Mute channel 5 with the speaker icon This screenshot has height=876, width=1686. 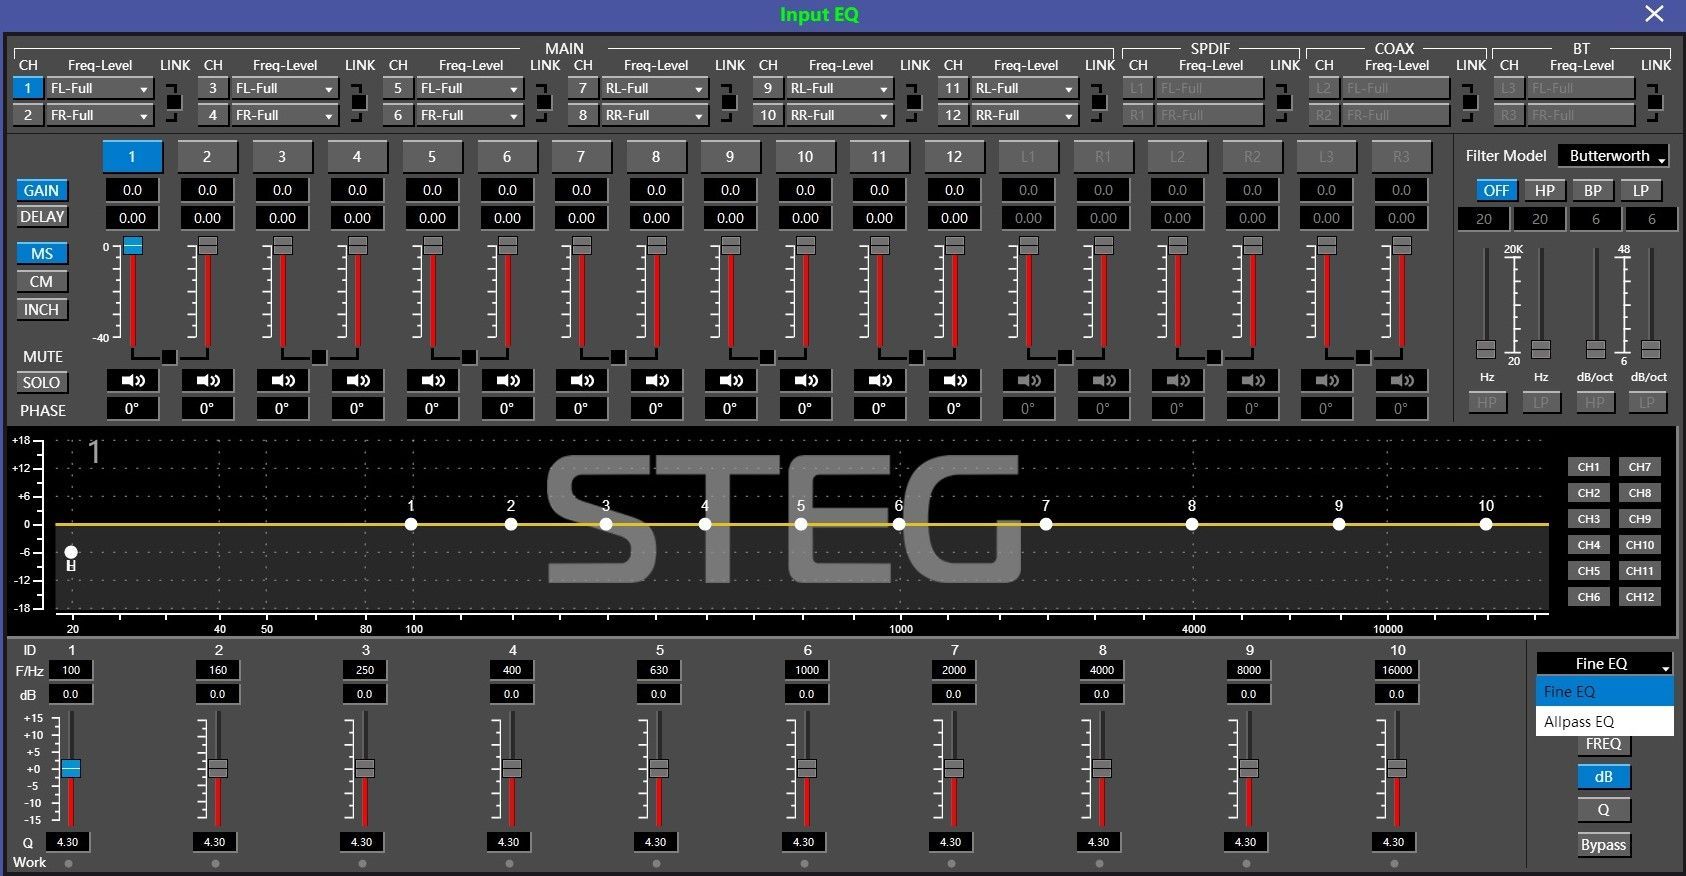[432, 380]
